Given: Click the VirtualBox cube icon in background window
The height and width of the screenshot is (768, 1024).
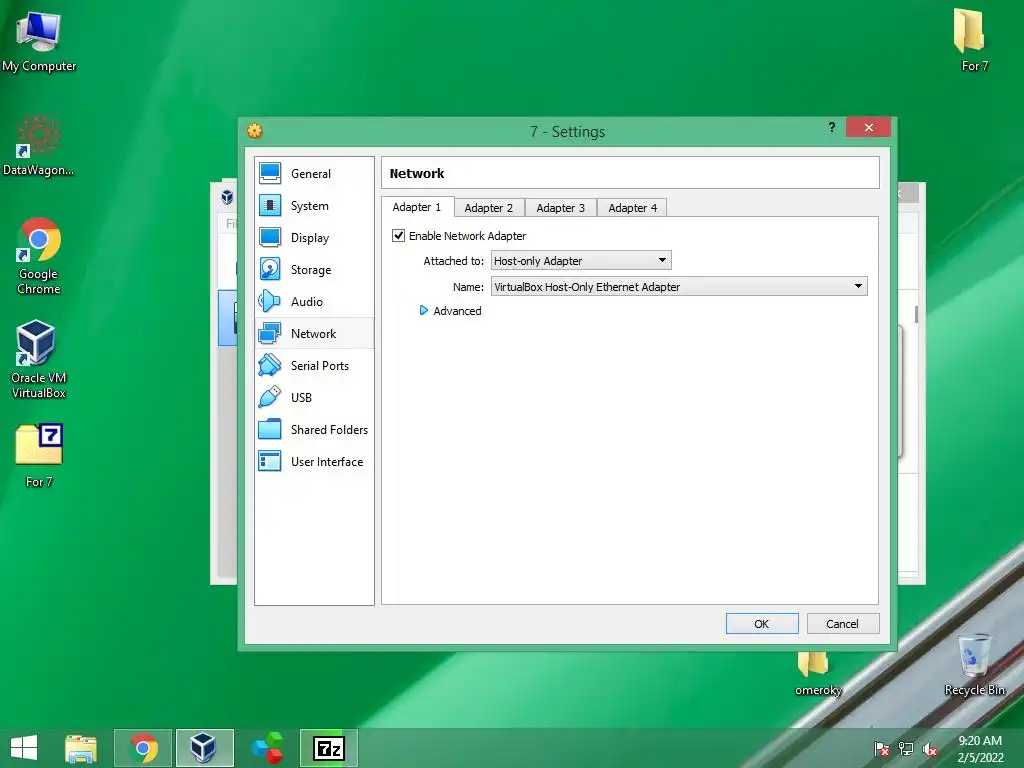Looking at the screenshot, I should (x=227, y=197).
